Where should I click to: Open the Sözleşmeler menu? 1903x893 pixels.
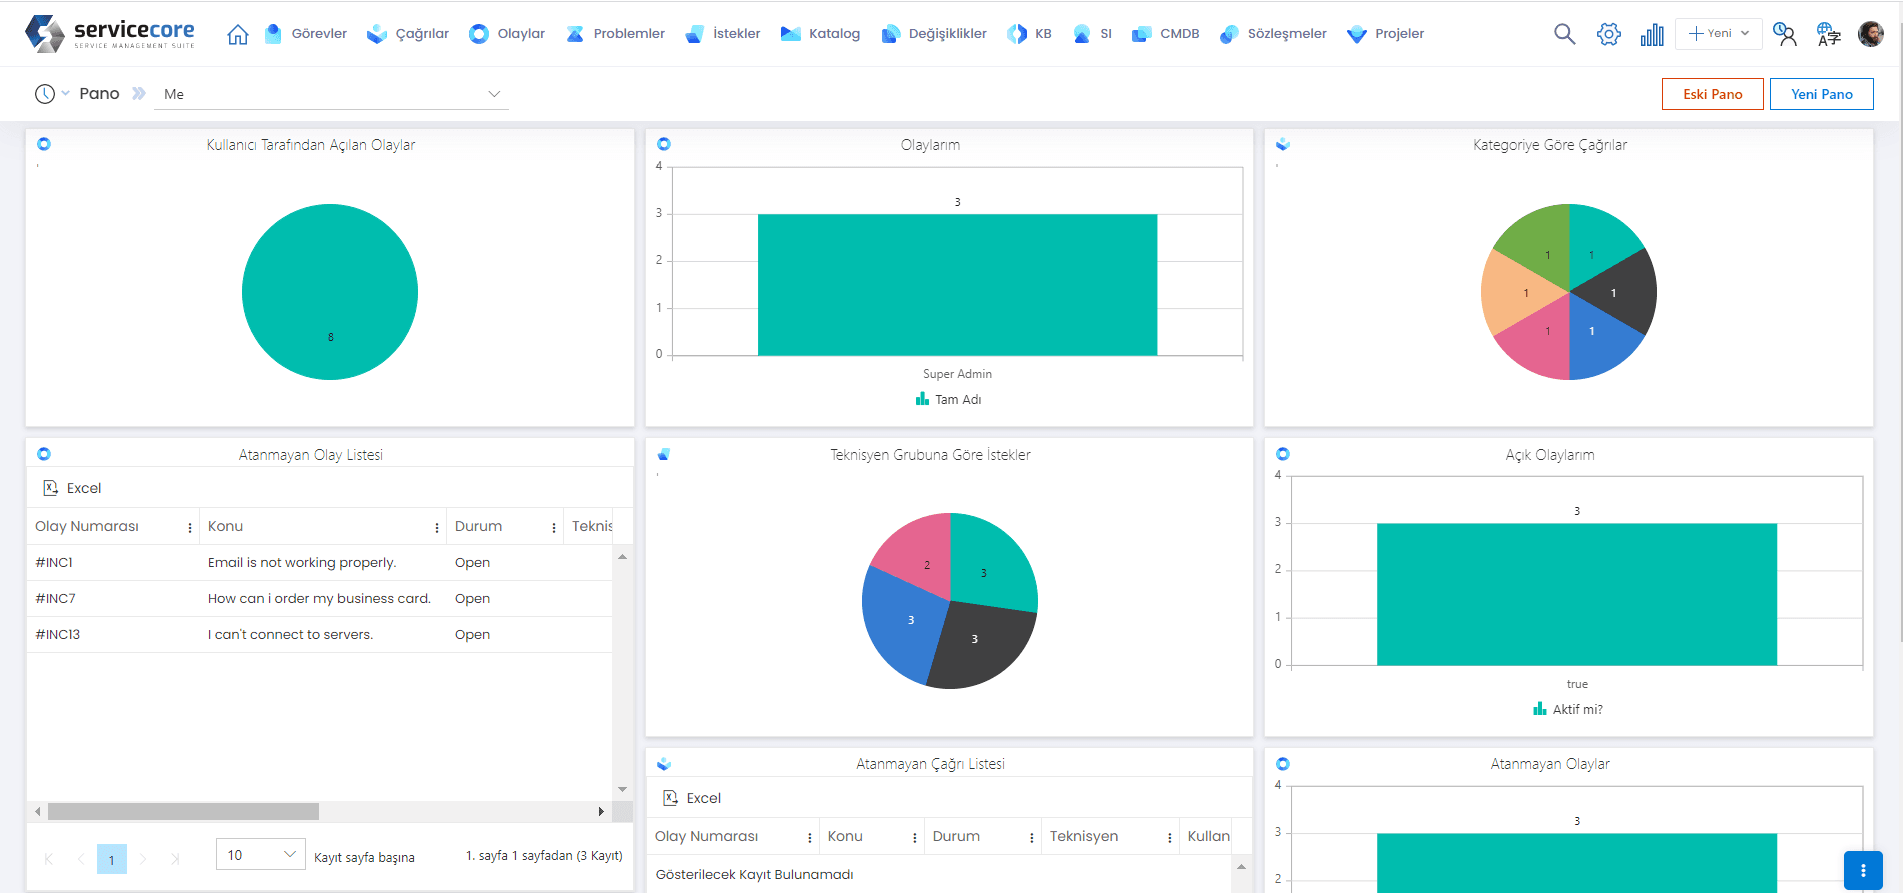(1273, 34)
